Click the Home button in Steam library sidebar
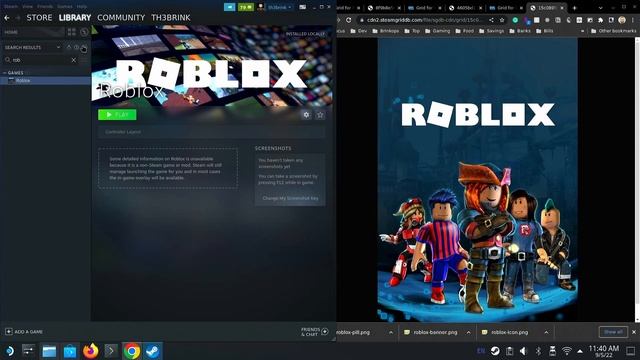 [x=33, y=32]
